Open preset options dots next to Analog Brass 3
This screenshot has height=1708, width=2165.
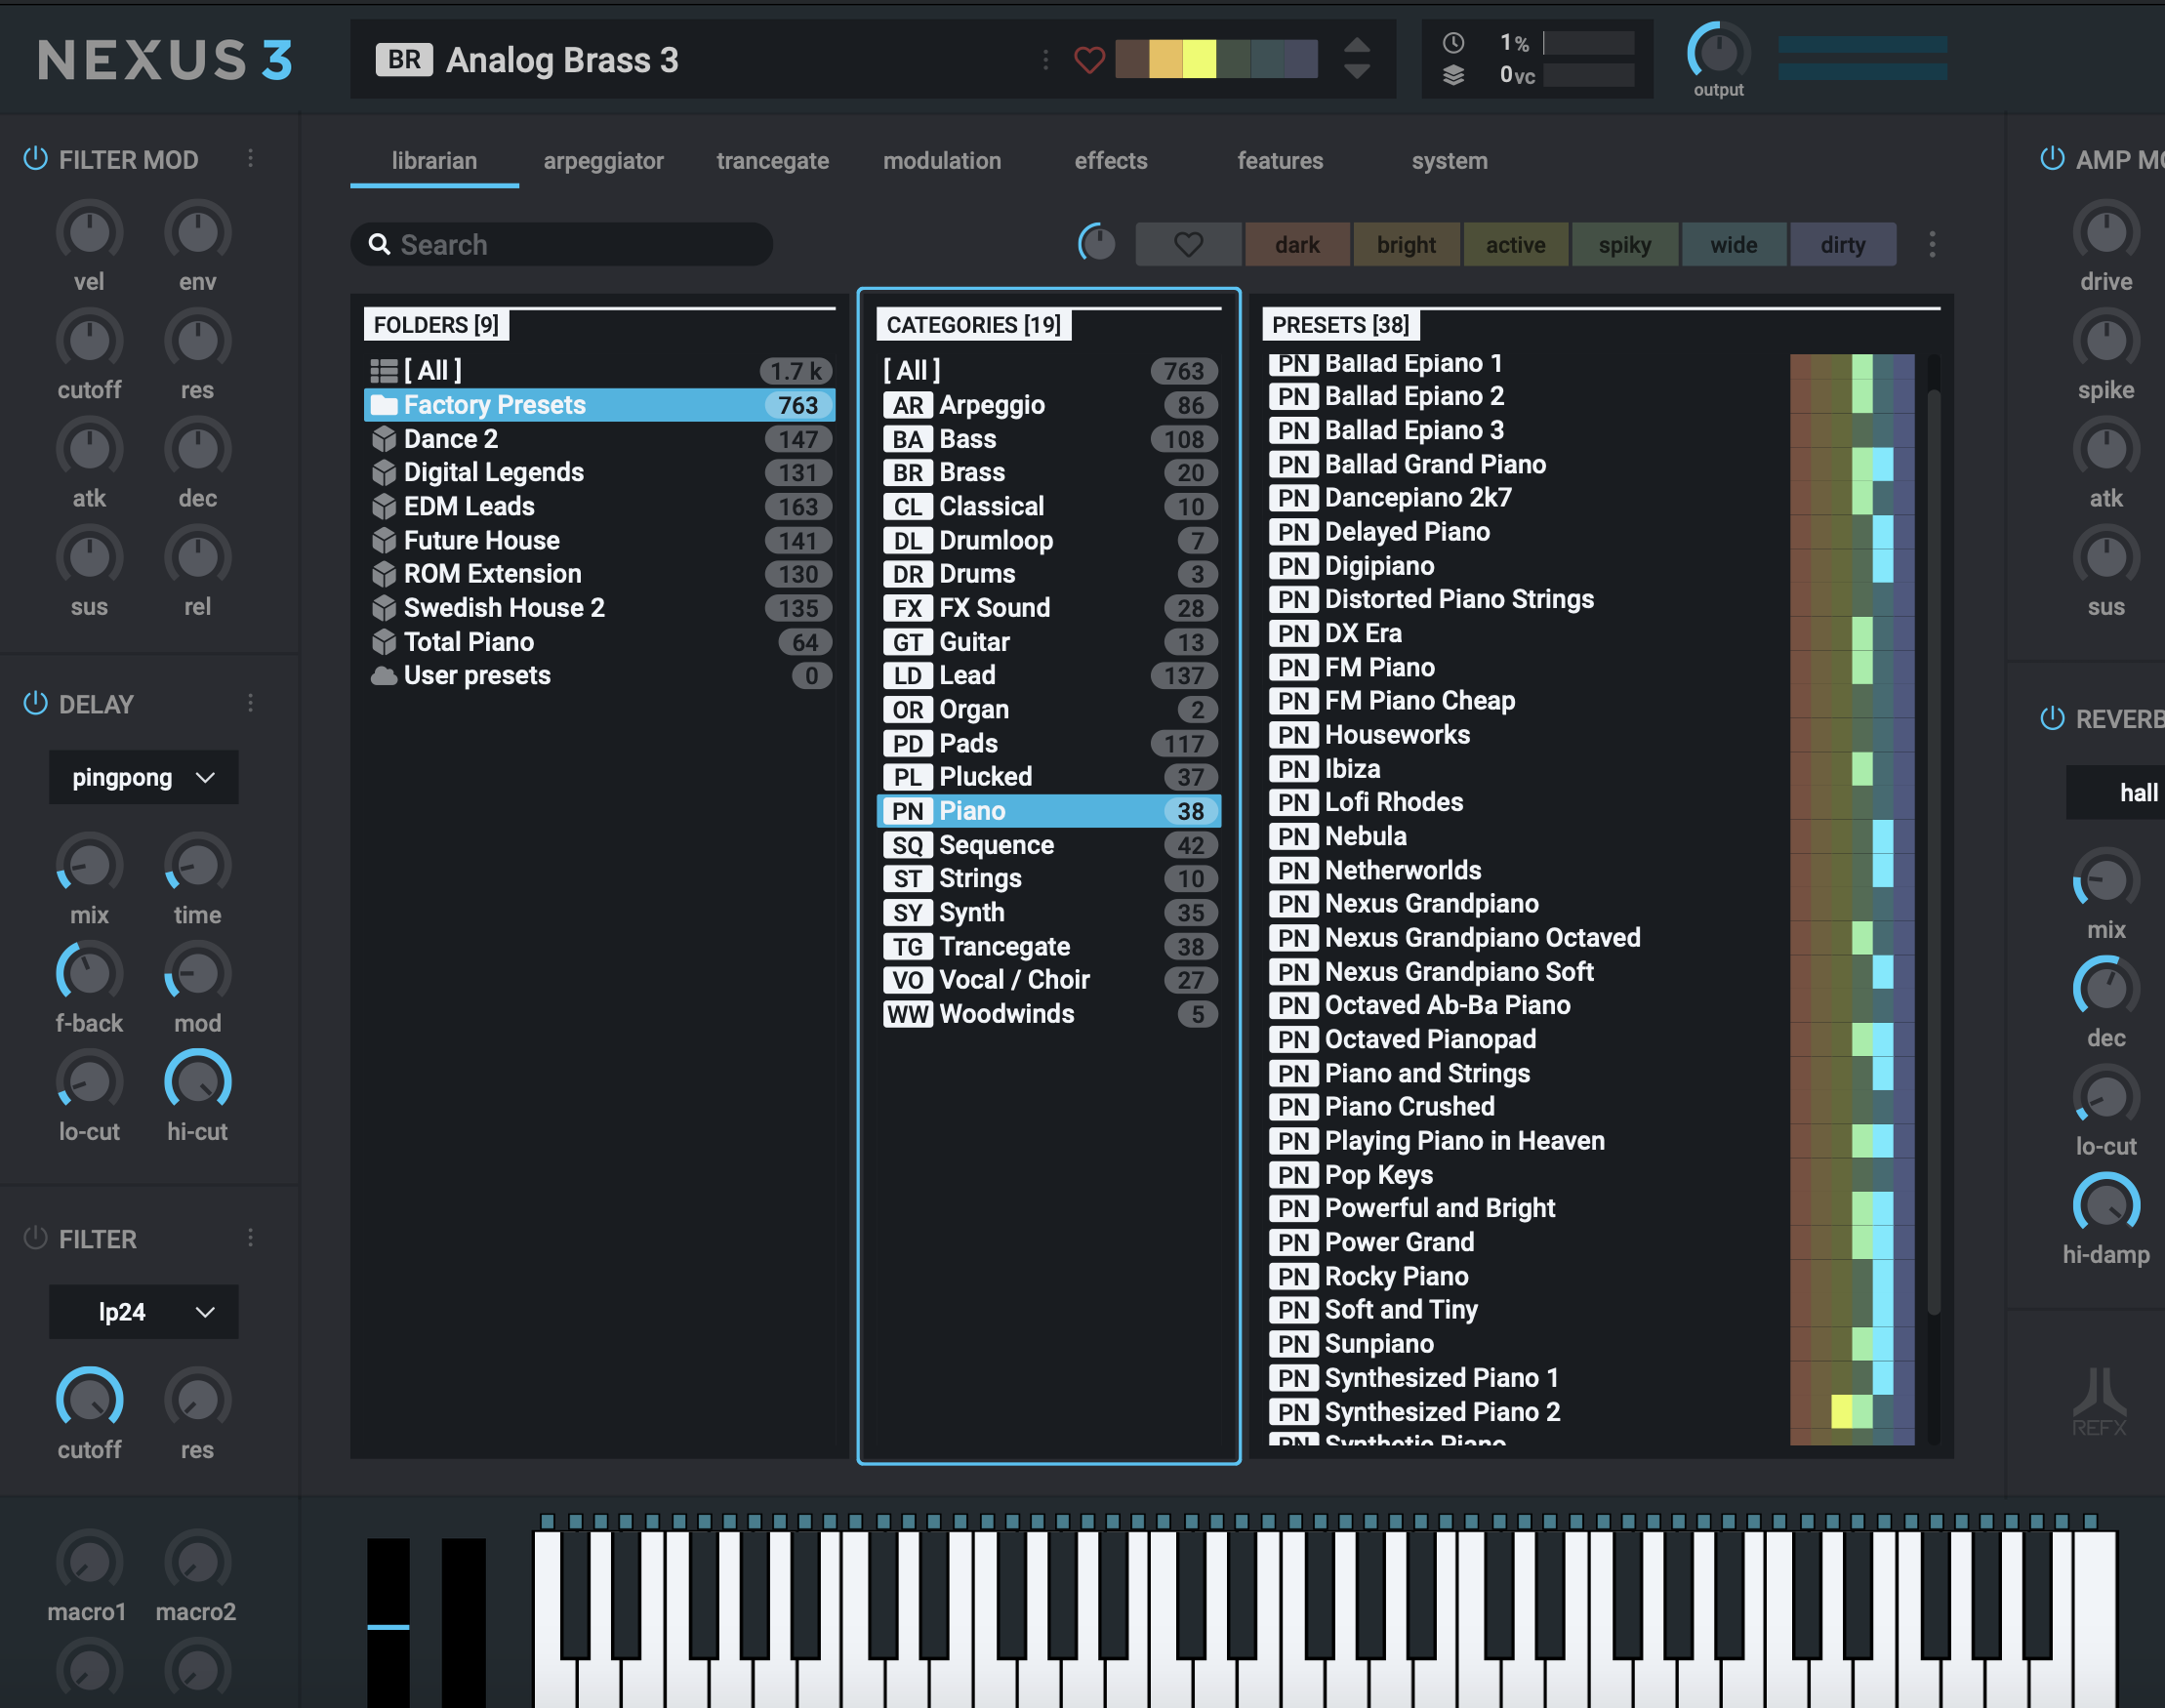point(1046,60)
